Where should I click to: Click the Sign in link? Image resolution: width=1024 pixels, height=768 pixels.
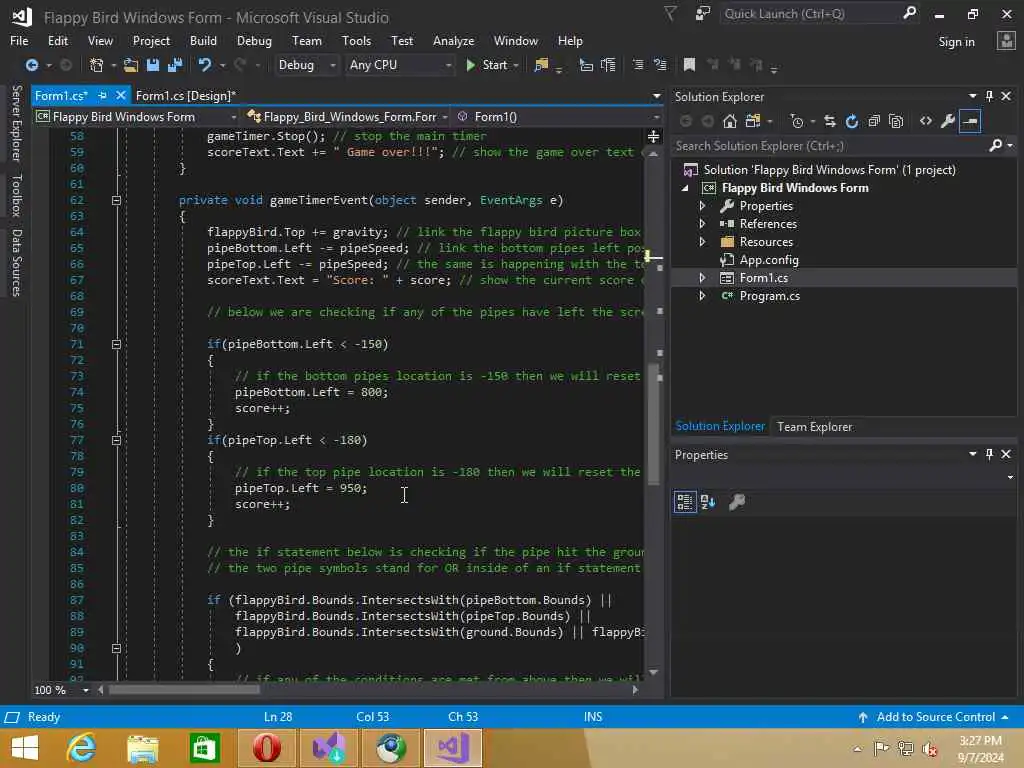[x=956, y=42]
